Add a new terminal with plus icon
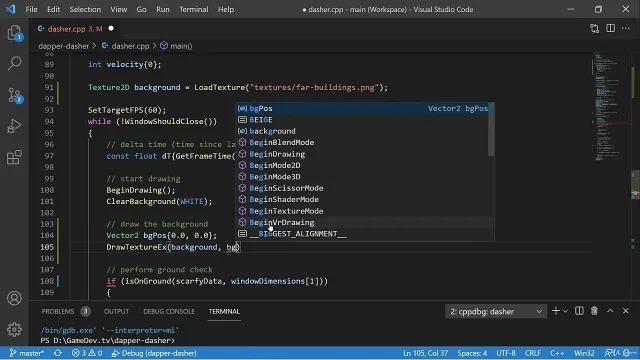 tap(556, 311)
